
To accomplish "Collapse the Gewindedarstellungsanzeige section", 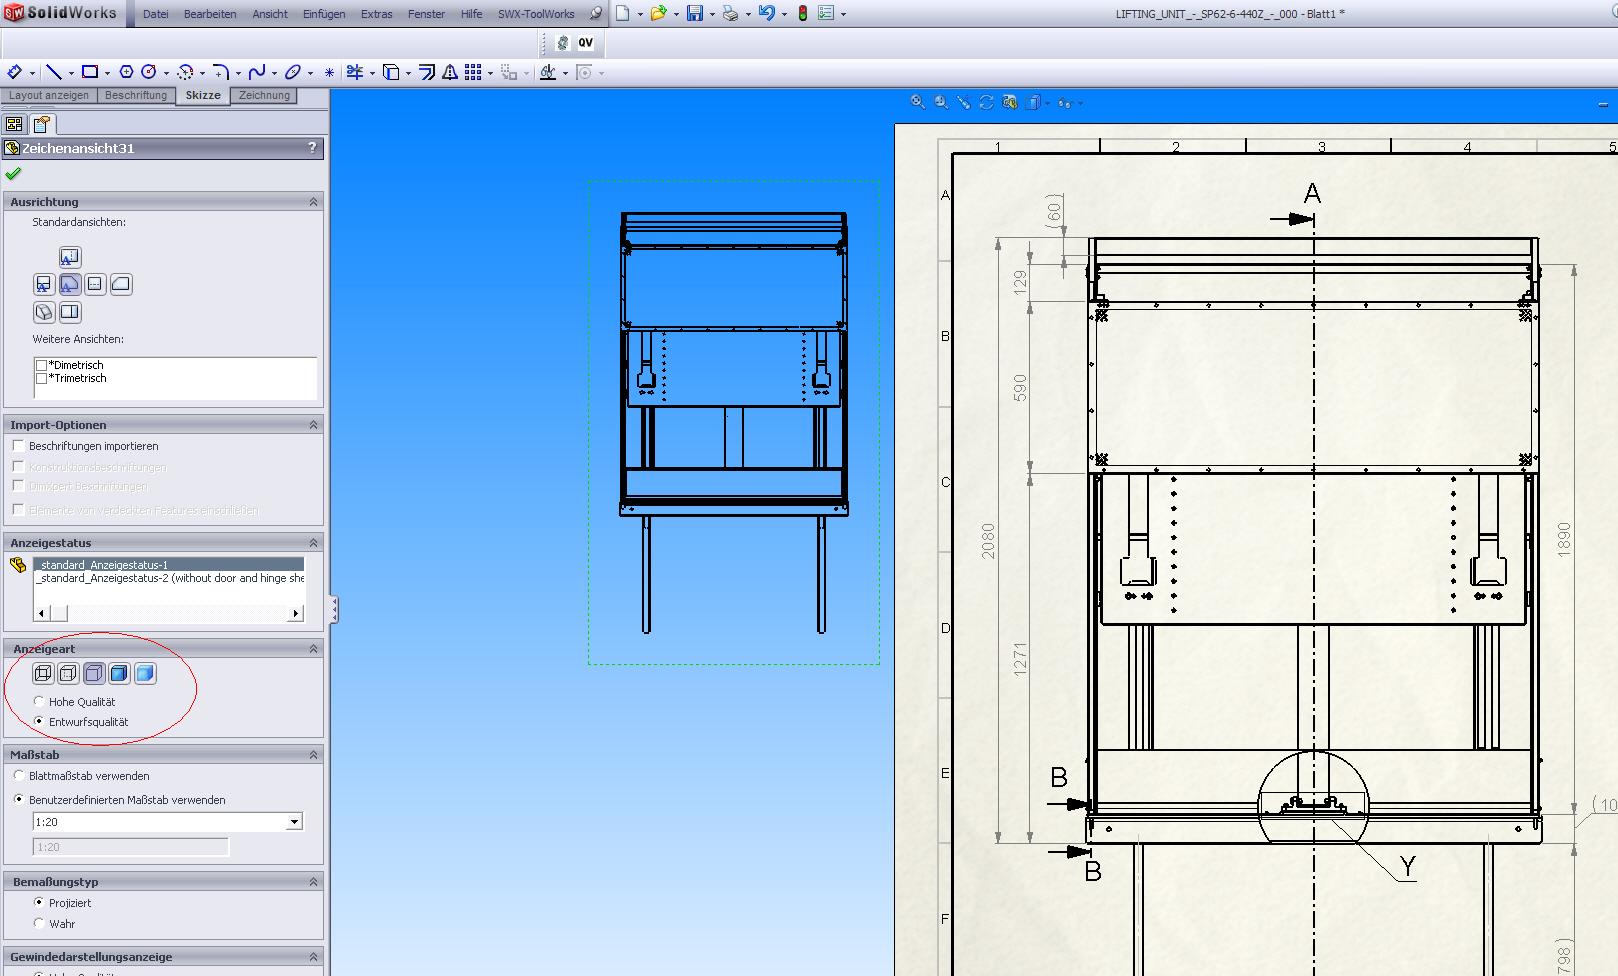I will coord(313,957).
